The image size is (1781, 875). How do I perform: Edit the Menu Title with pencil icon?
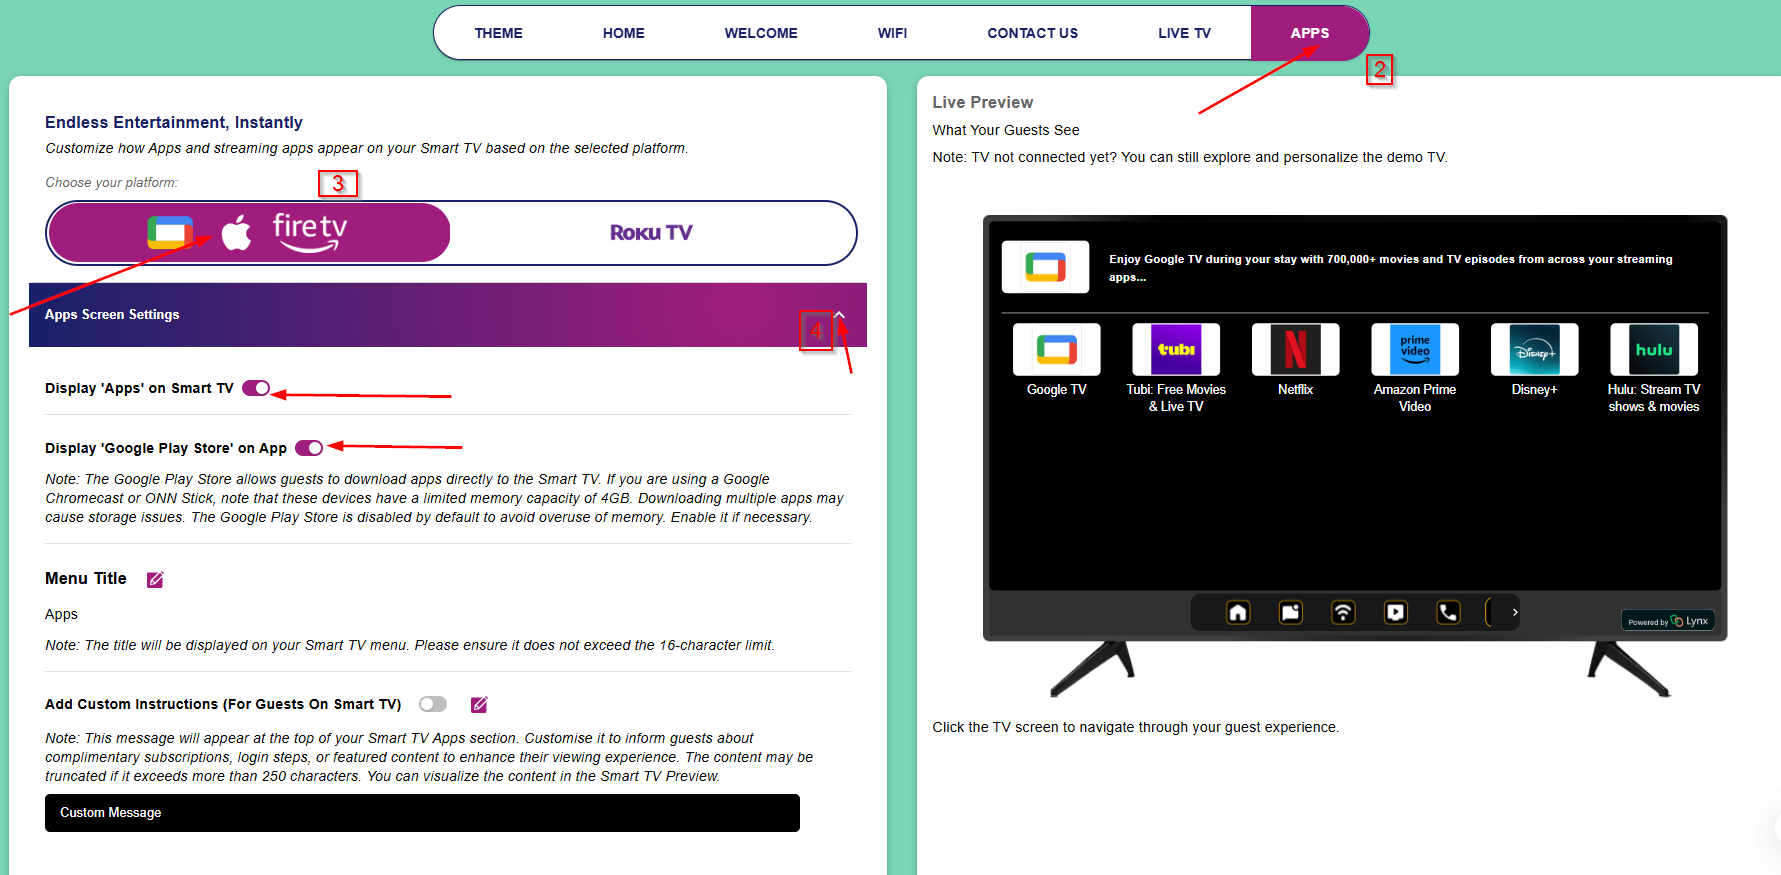pos(155,580)
